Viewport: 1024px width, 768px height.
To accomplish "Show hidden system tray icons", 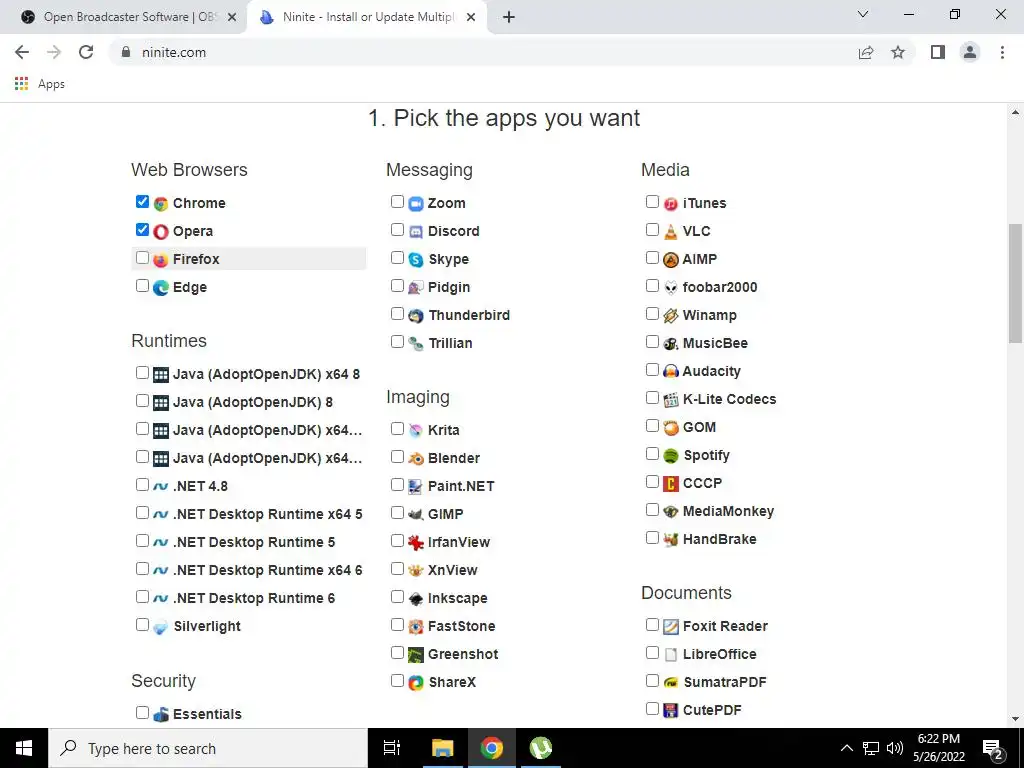I will pyautogui.click(x=846, y=748).
